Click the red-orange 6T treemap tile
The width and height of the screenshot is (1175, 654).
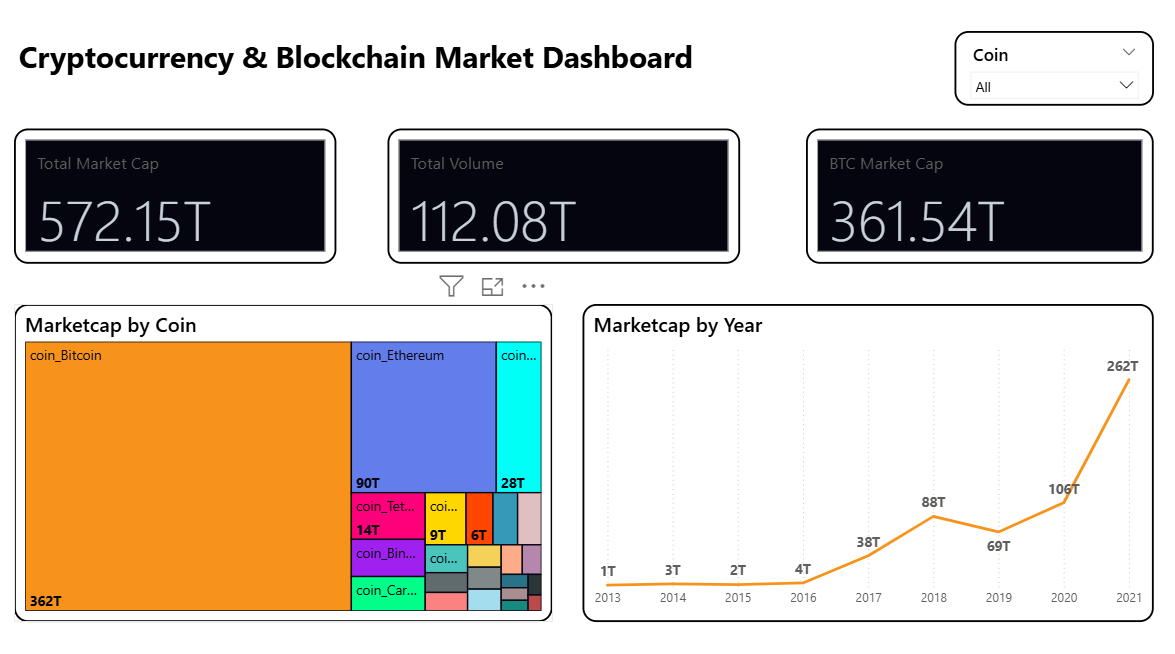480,518
